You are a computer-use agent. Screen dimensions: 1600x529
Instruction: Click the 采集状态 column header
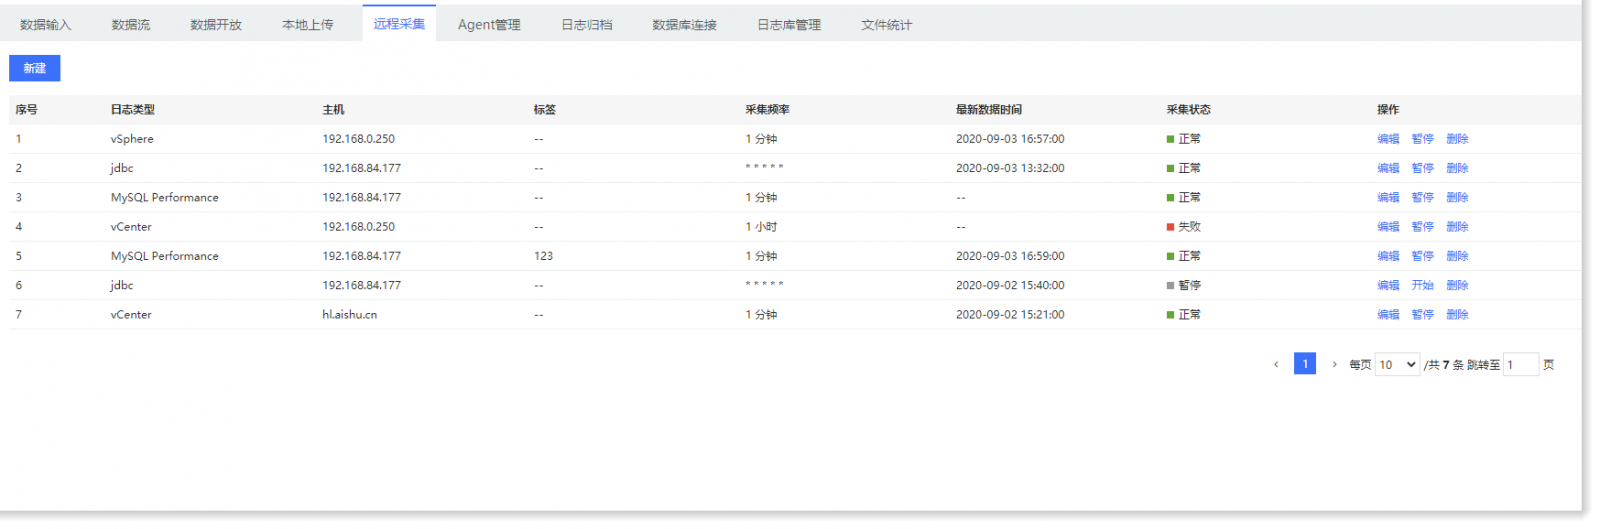point(1188,110)
